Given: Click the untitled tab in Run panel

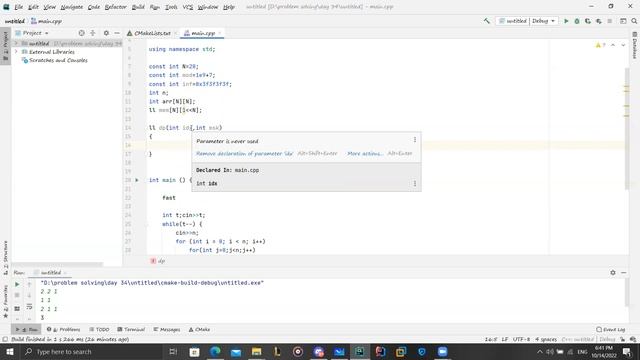Looking at the screenshot, I should [51, 272].
